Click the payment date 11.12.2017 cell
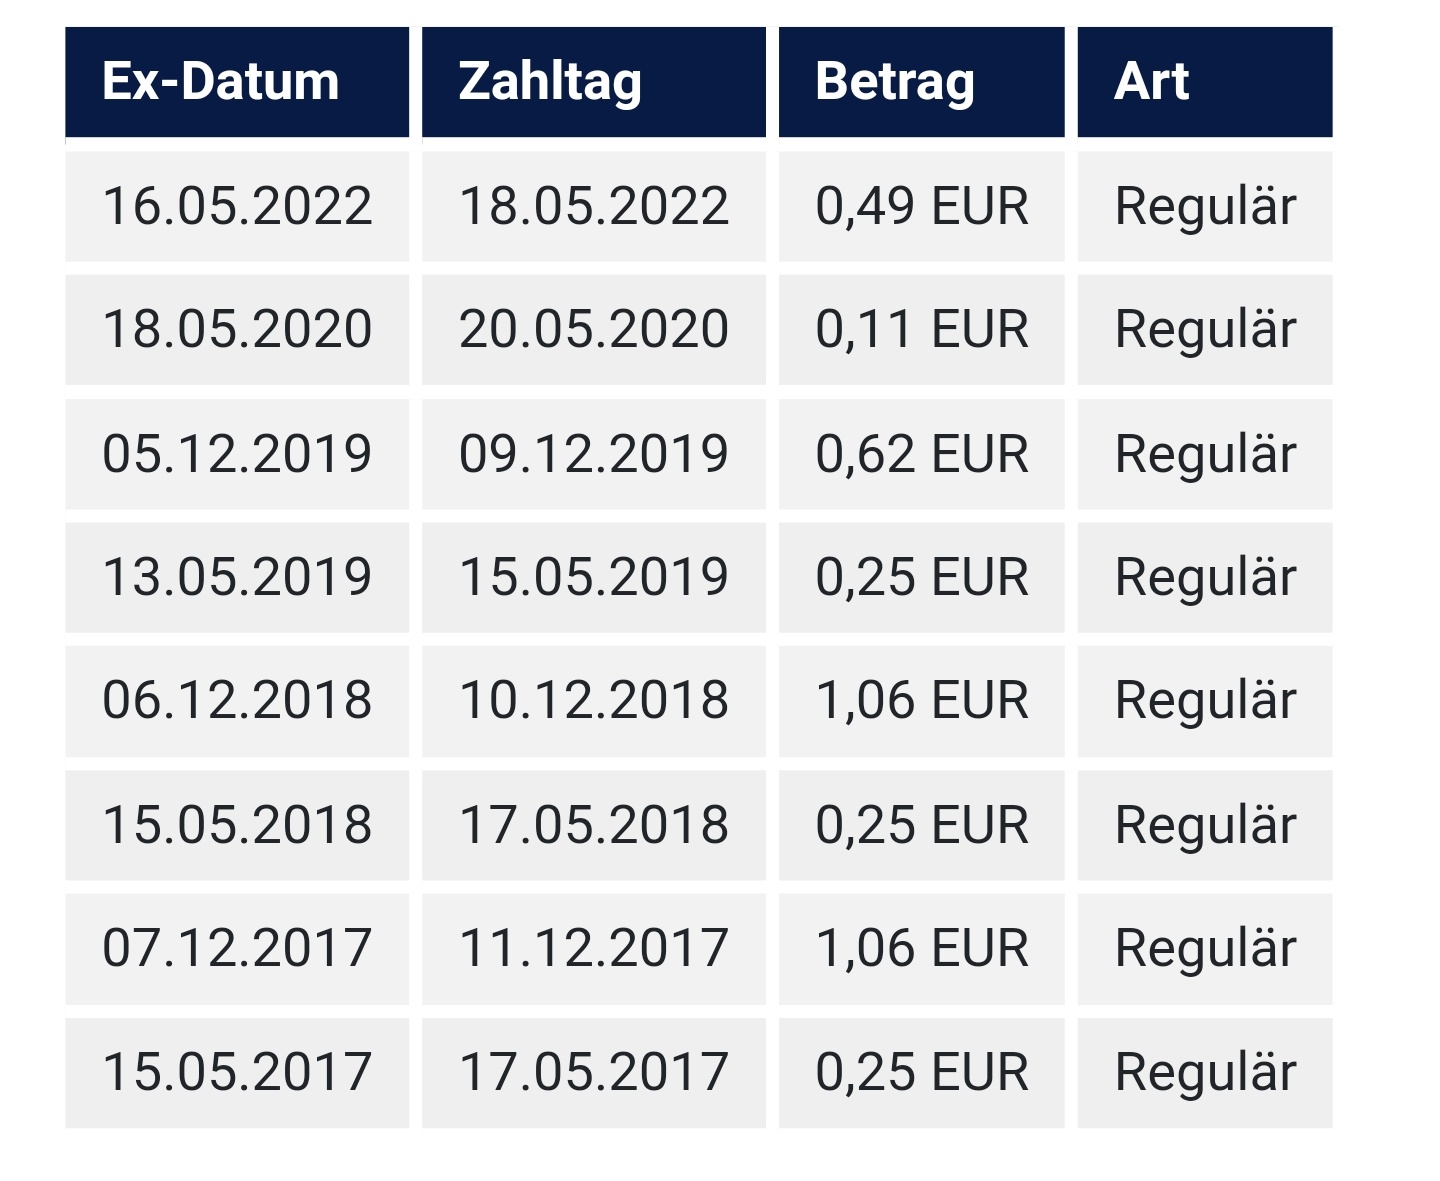The height and width of the screenshot is (1181, 1440). [x=593, y=949]
